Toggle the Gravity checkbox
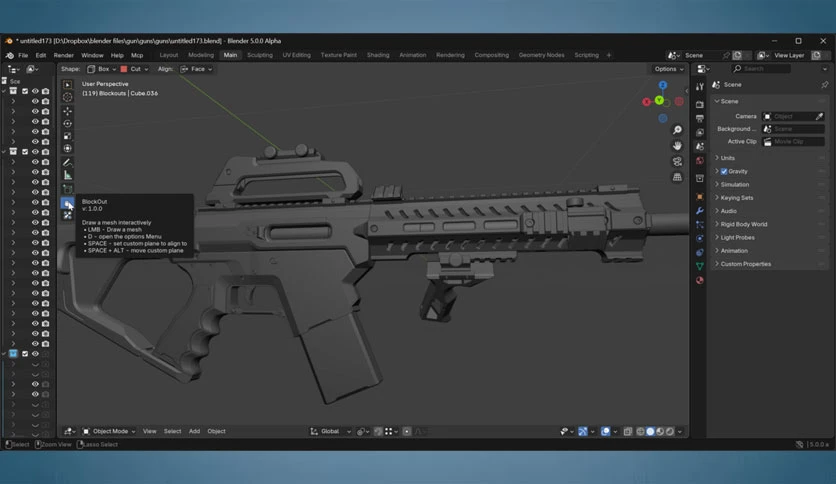This screenshot has width=836, height=484. point(724,172)
